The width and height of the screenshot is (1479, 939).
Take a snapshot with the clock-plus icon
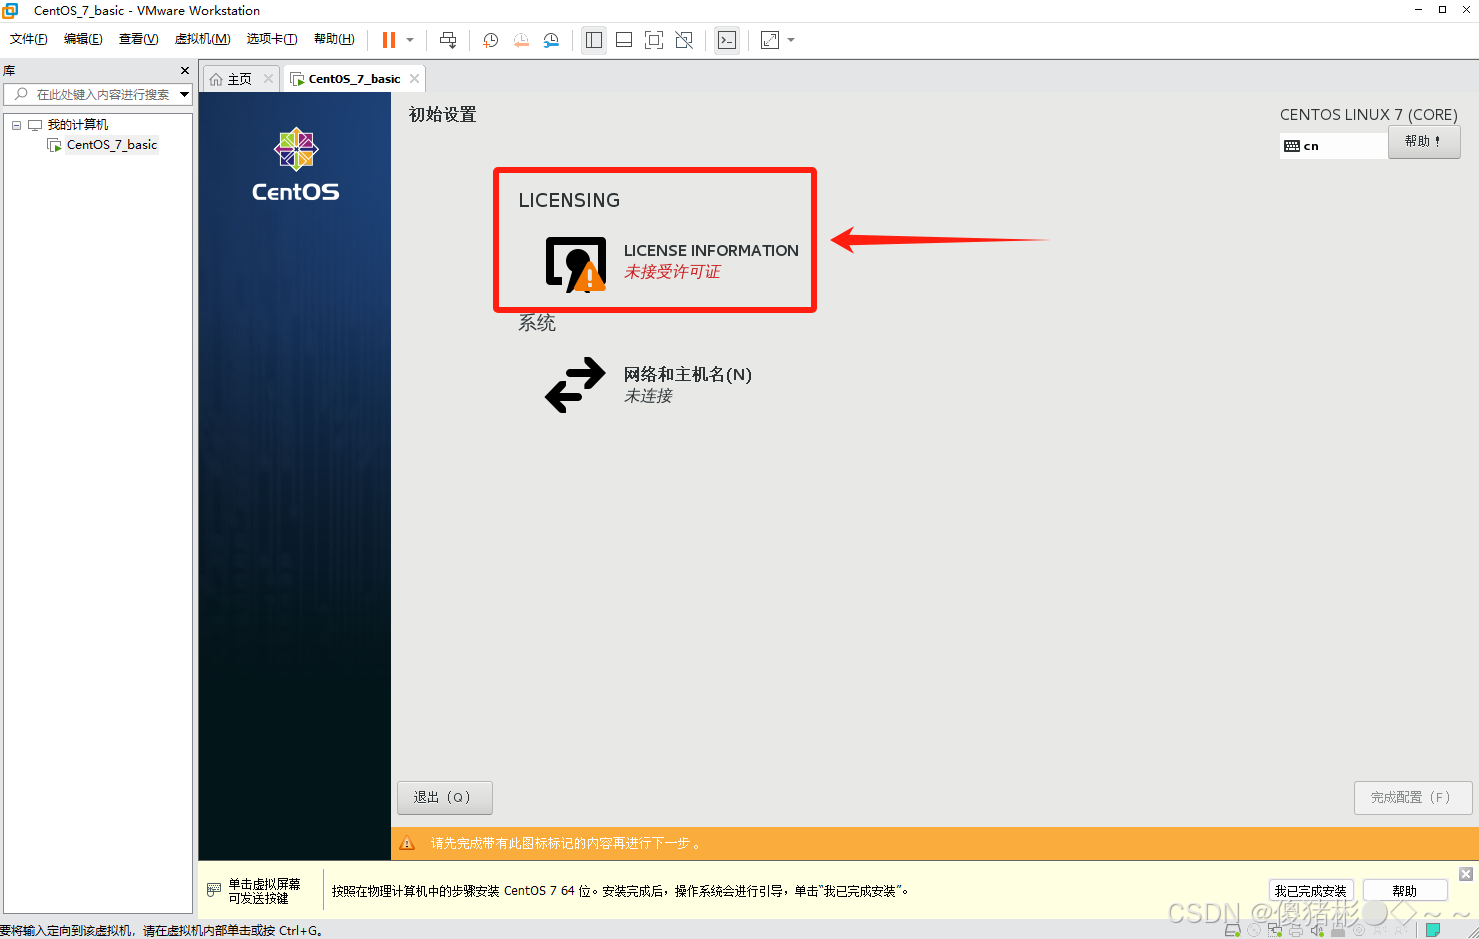[x=491, y=40]
